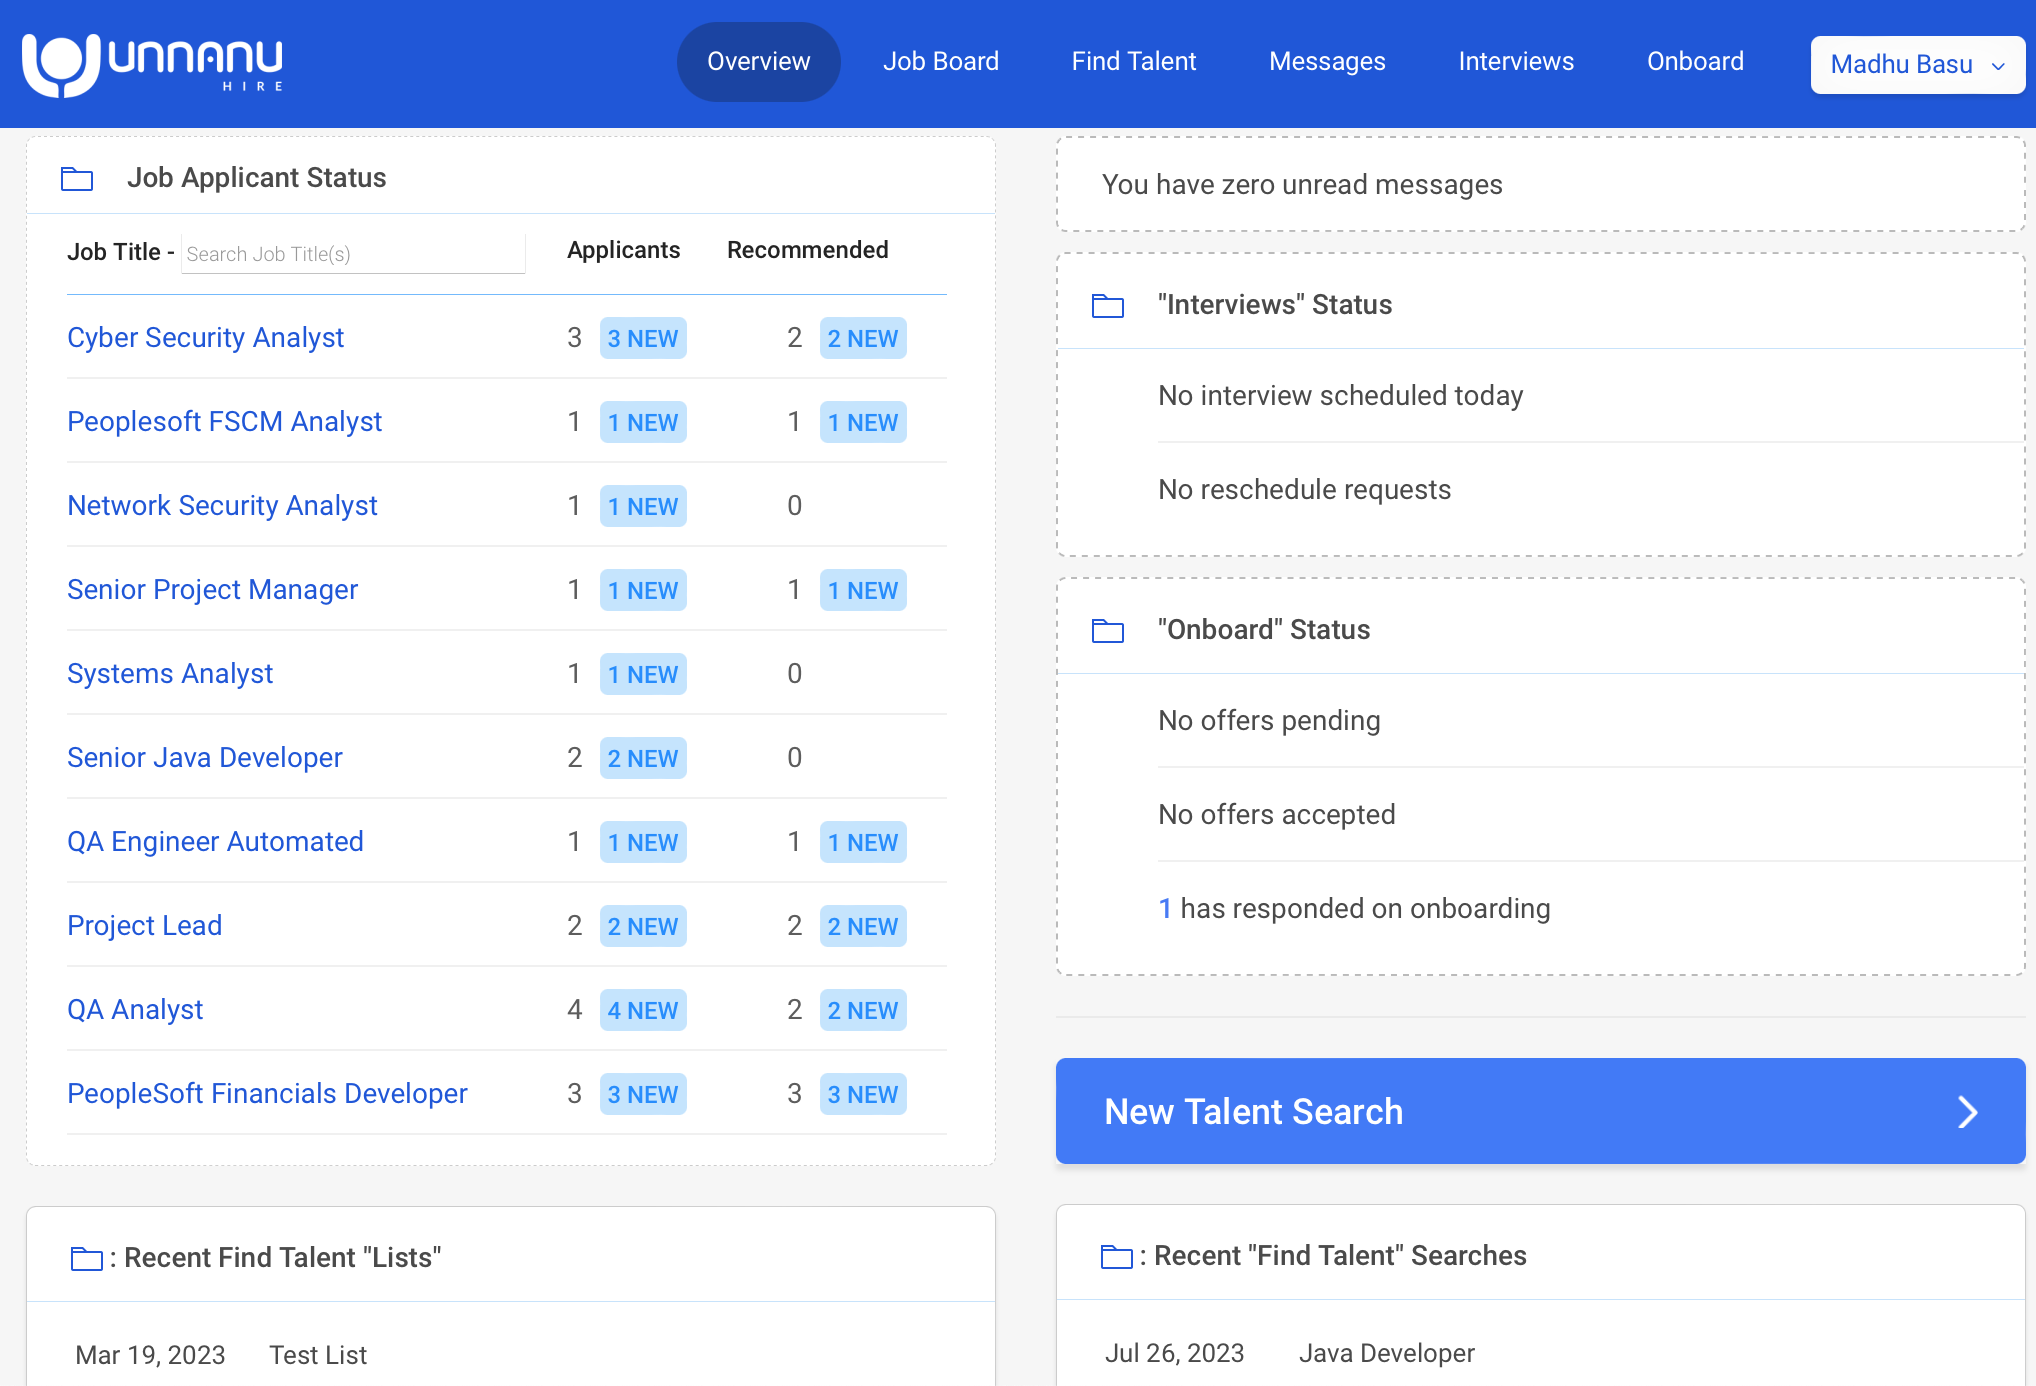Start a New Talent Search
The height and width of the screenshot is (1386, 2036).
[x=1254, y=1112]
